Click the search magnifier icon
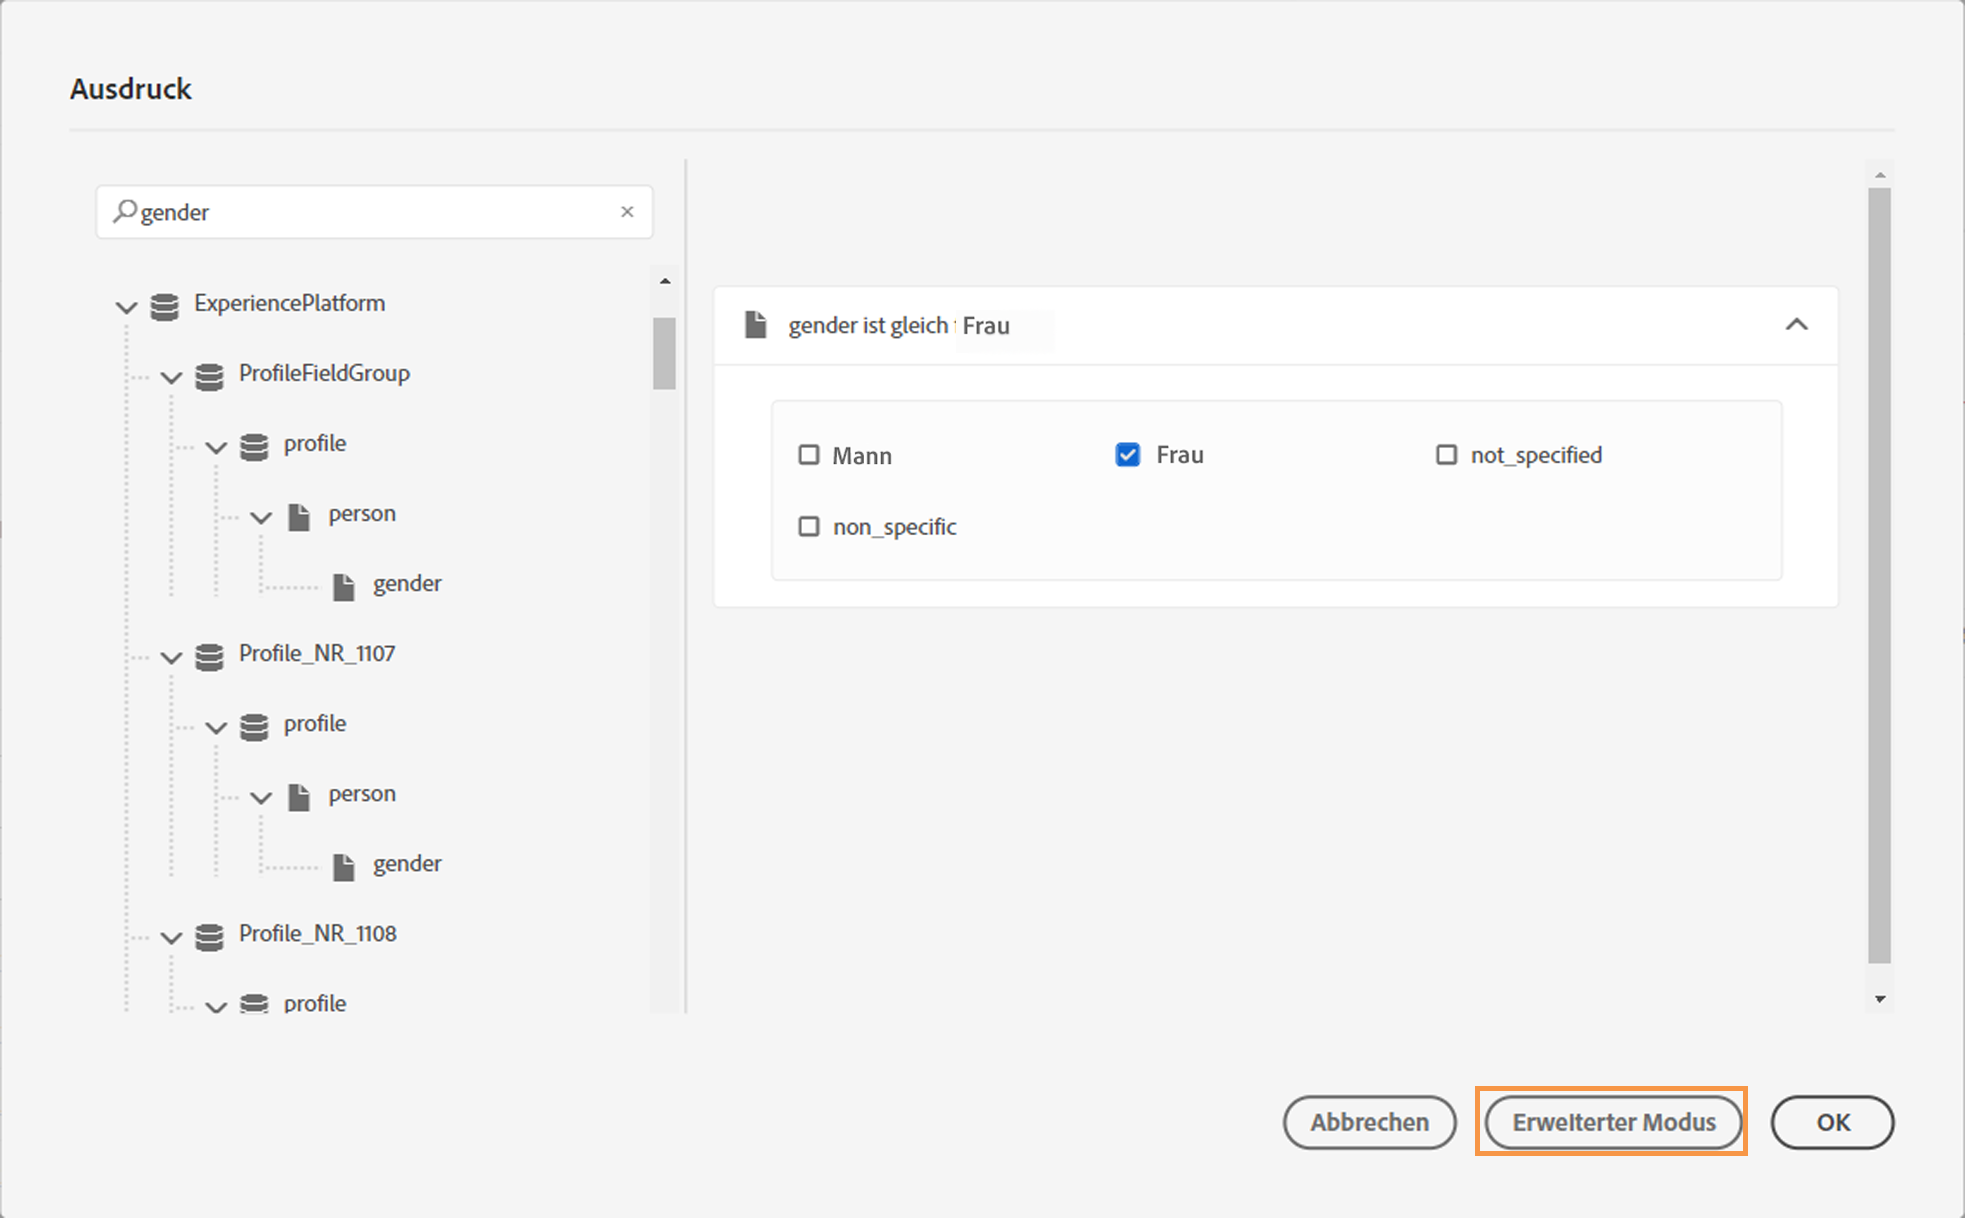1965x1218 pixels. click(x=124, y=211)
